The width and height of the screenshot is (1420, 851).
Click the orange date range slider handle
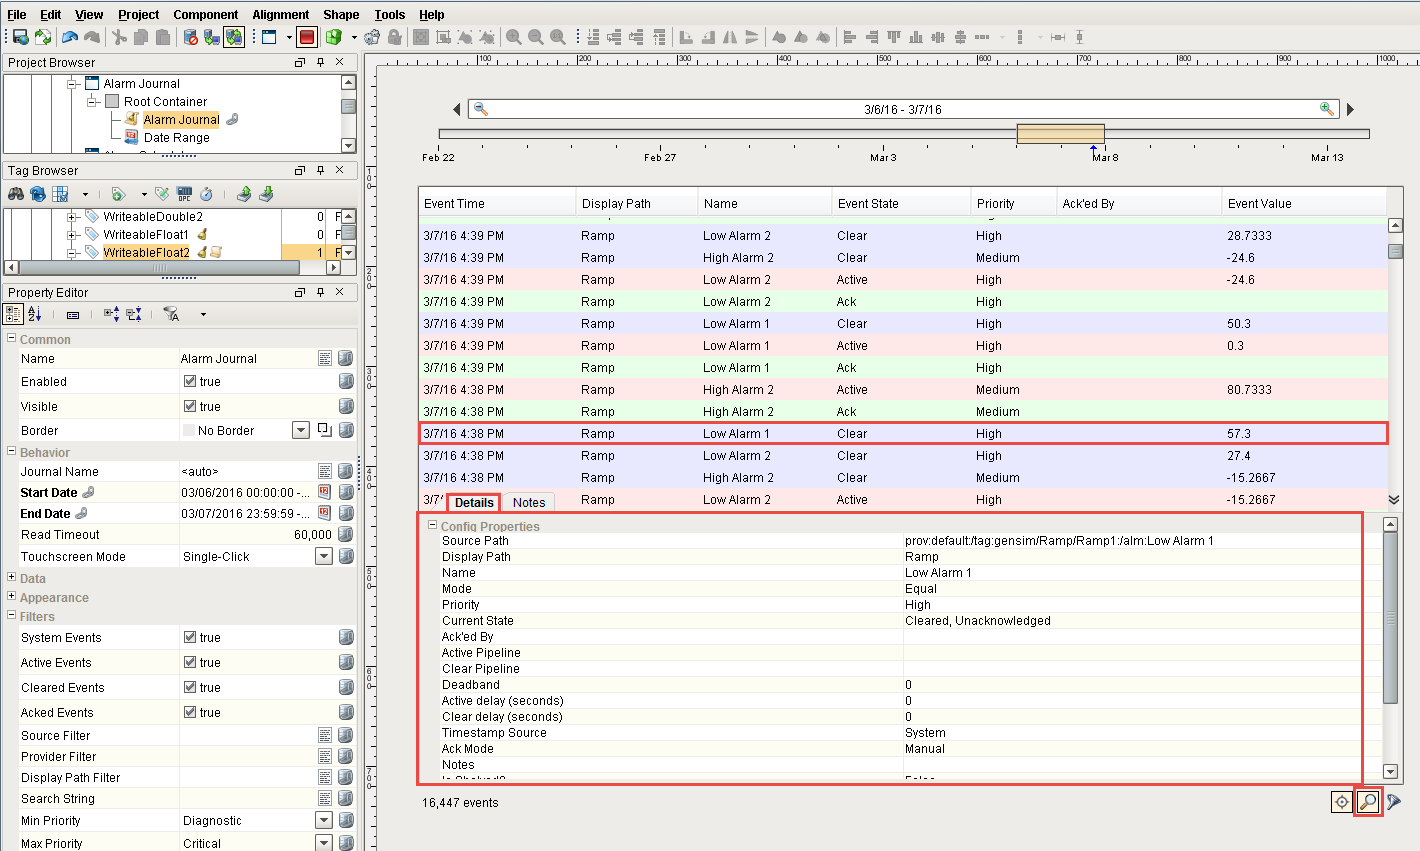click(1060, 132)
